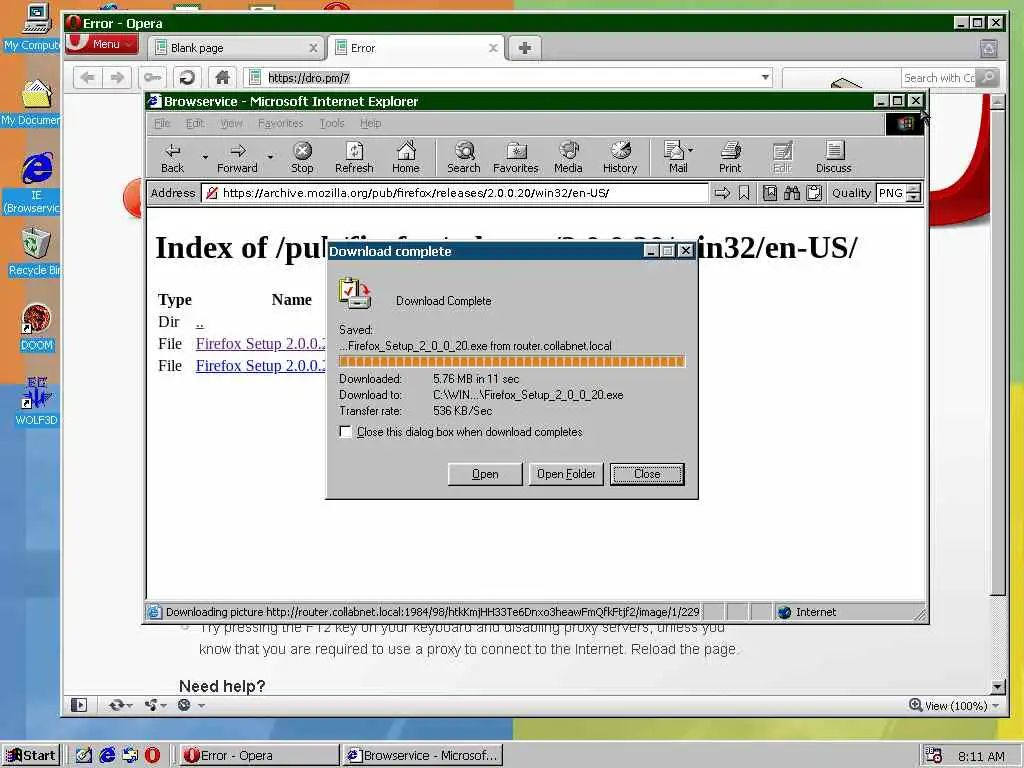Expand the Mail button dropdown arrow

691,150
